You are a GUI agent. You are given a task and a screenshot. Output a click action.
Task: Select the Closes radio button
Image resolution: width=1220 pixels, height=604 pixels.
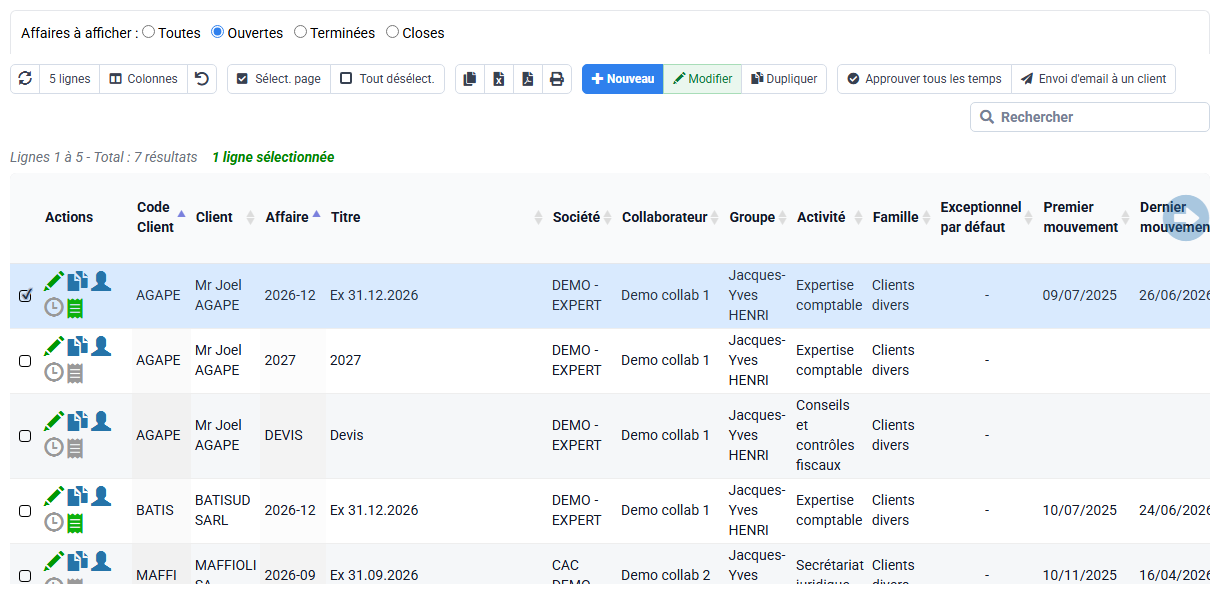click(392, 32)
